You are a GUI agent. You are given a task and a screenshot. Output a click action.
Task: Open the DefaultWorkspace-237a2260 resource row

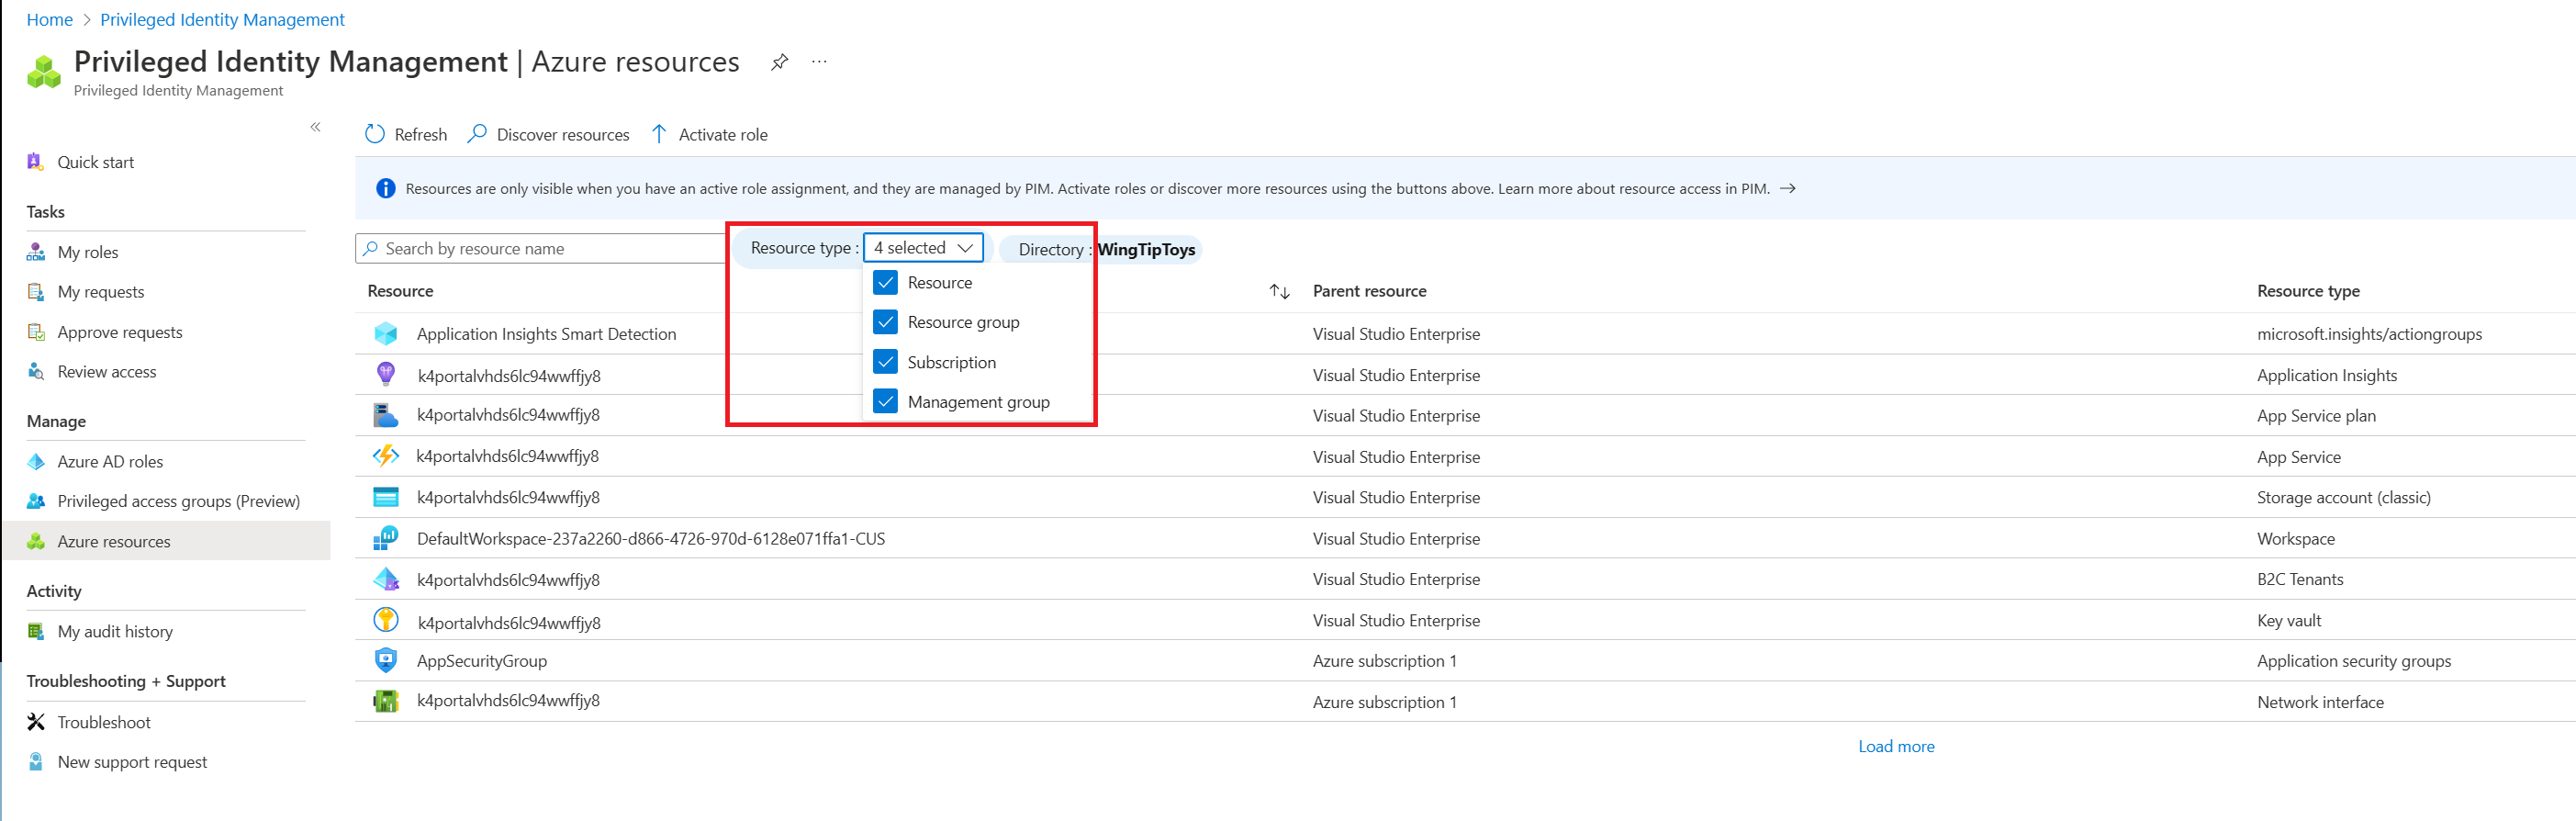[650, 538]
